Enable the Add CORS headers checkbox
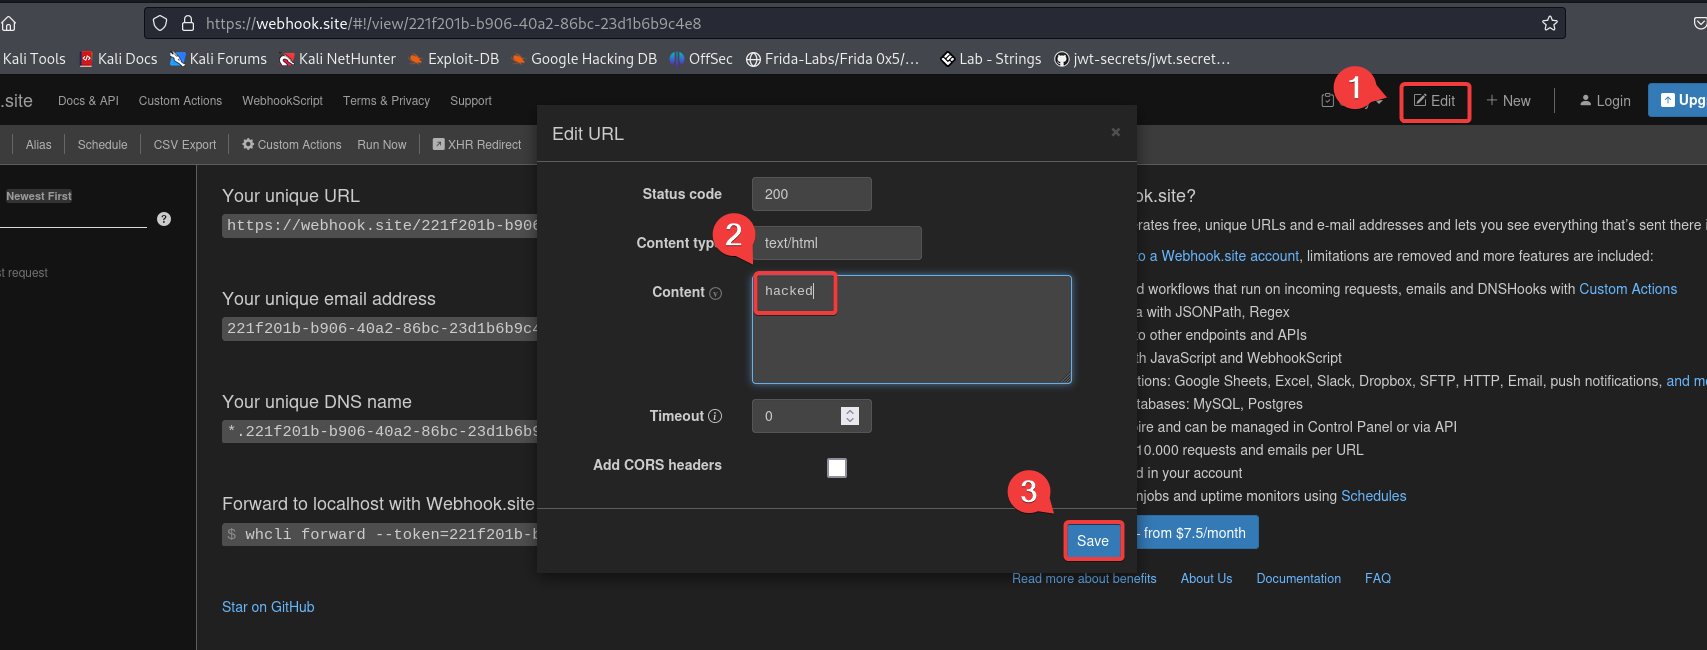 [x=837, y=468]
